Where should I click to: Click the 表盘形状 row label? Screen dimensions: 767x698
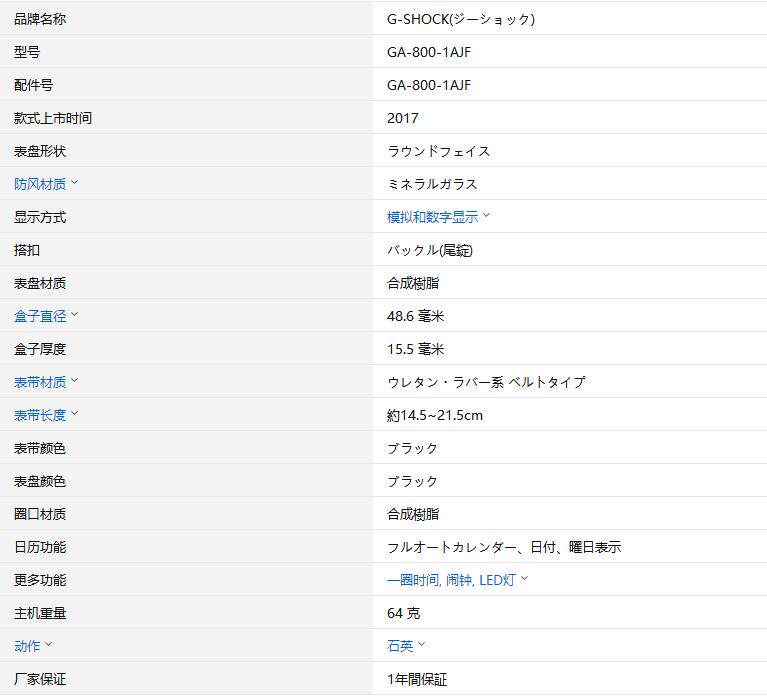[x=40, y=151]
